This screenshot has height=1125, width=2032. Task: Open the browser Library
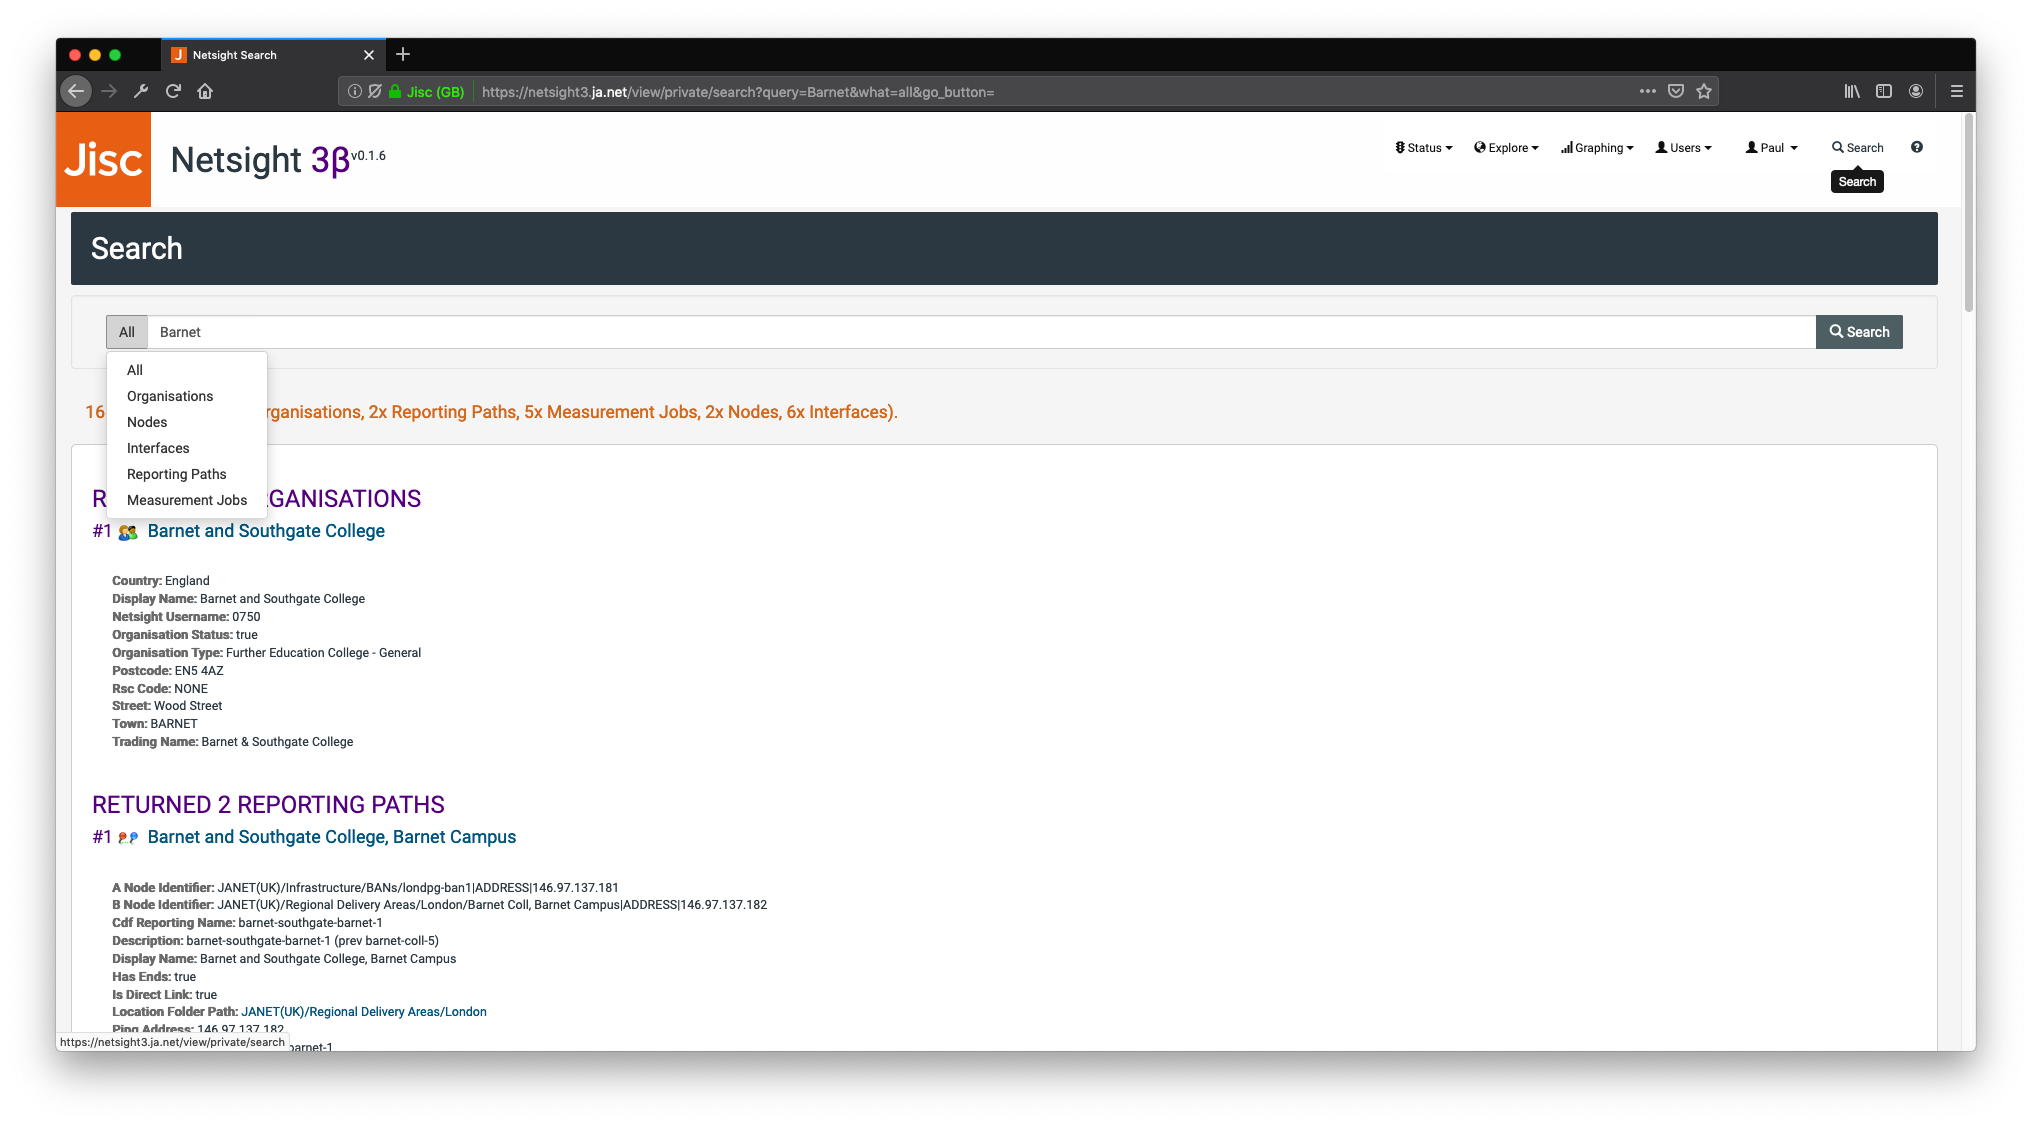[x=1852, y=91]
